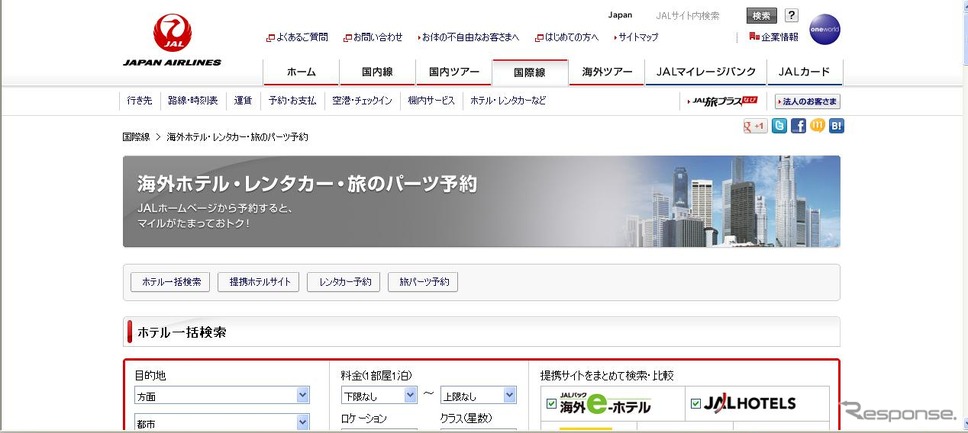Share page on Twitter icon
This screenshot has height=433, width=968.
(779, 126)
